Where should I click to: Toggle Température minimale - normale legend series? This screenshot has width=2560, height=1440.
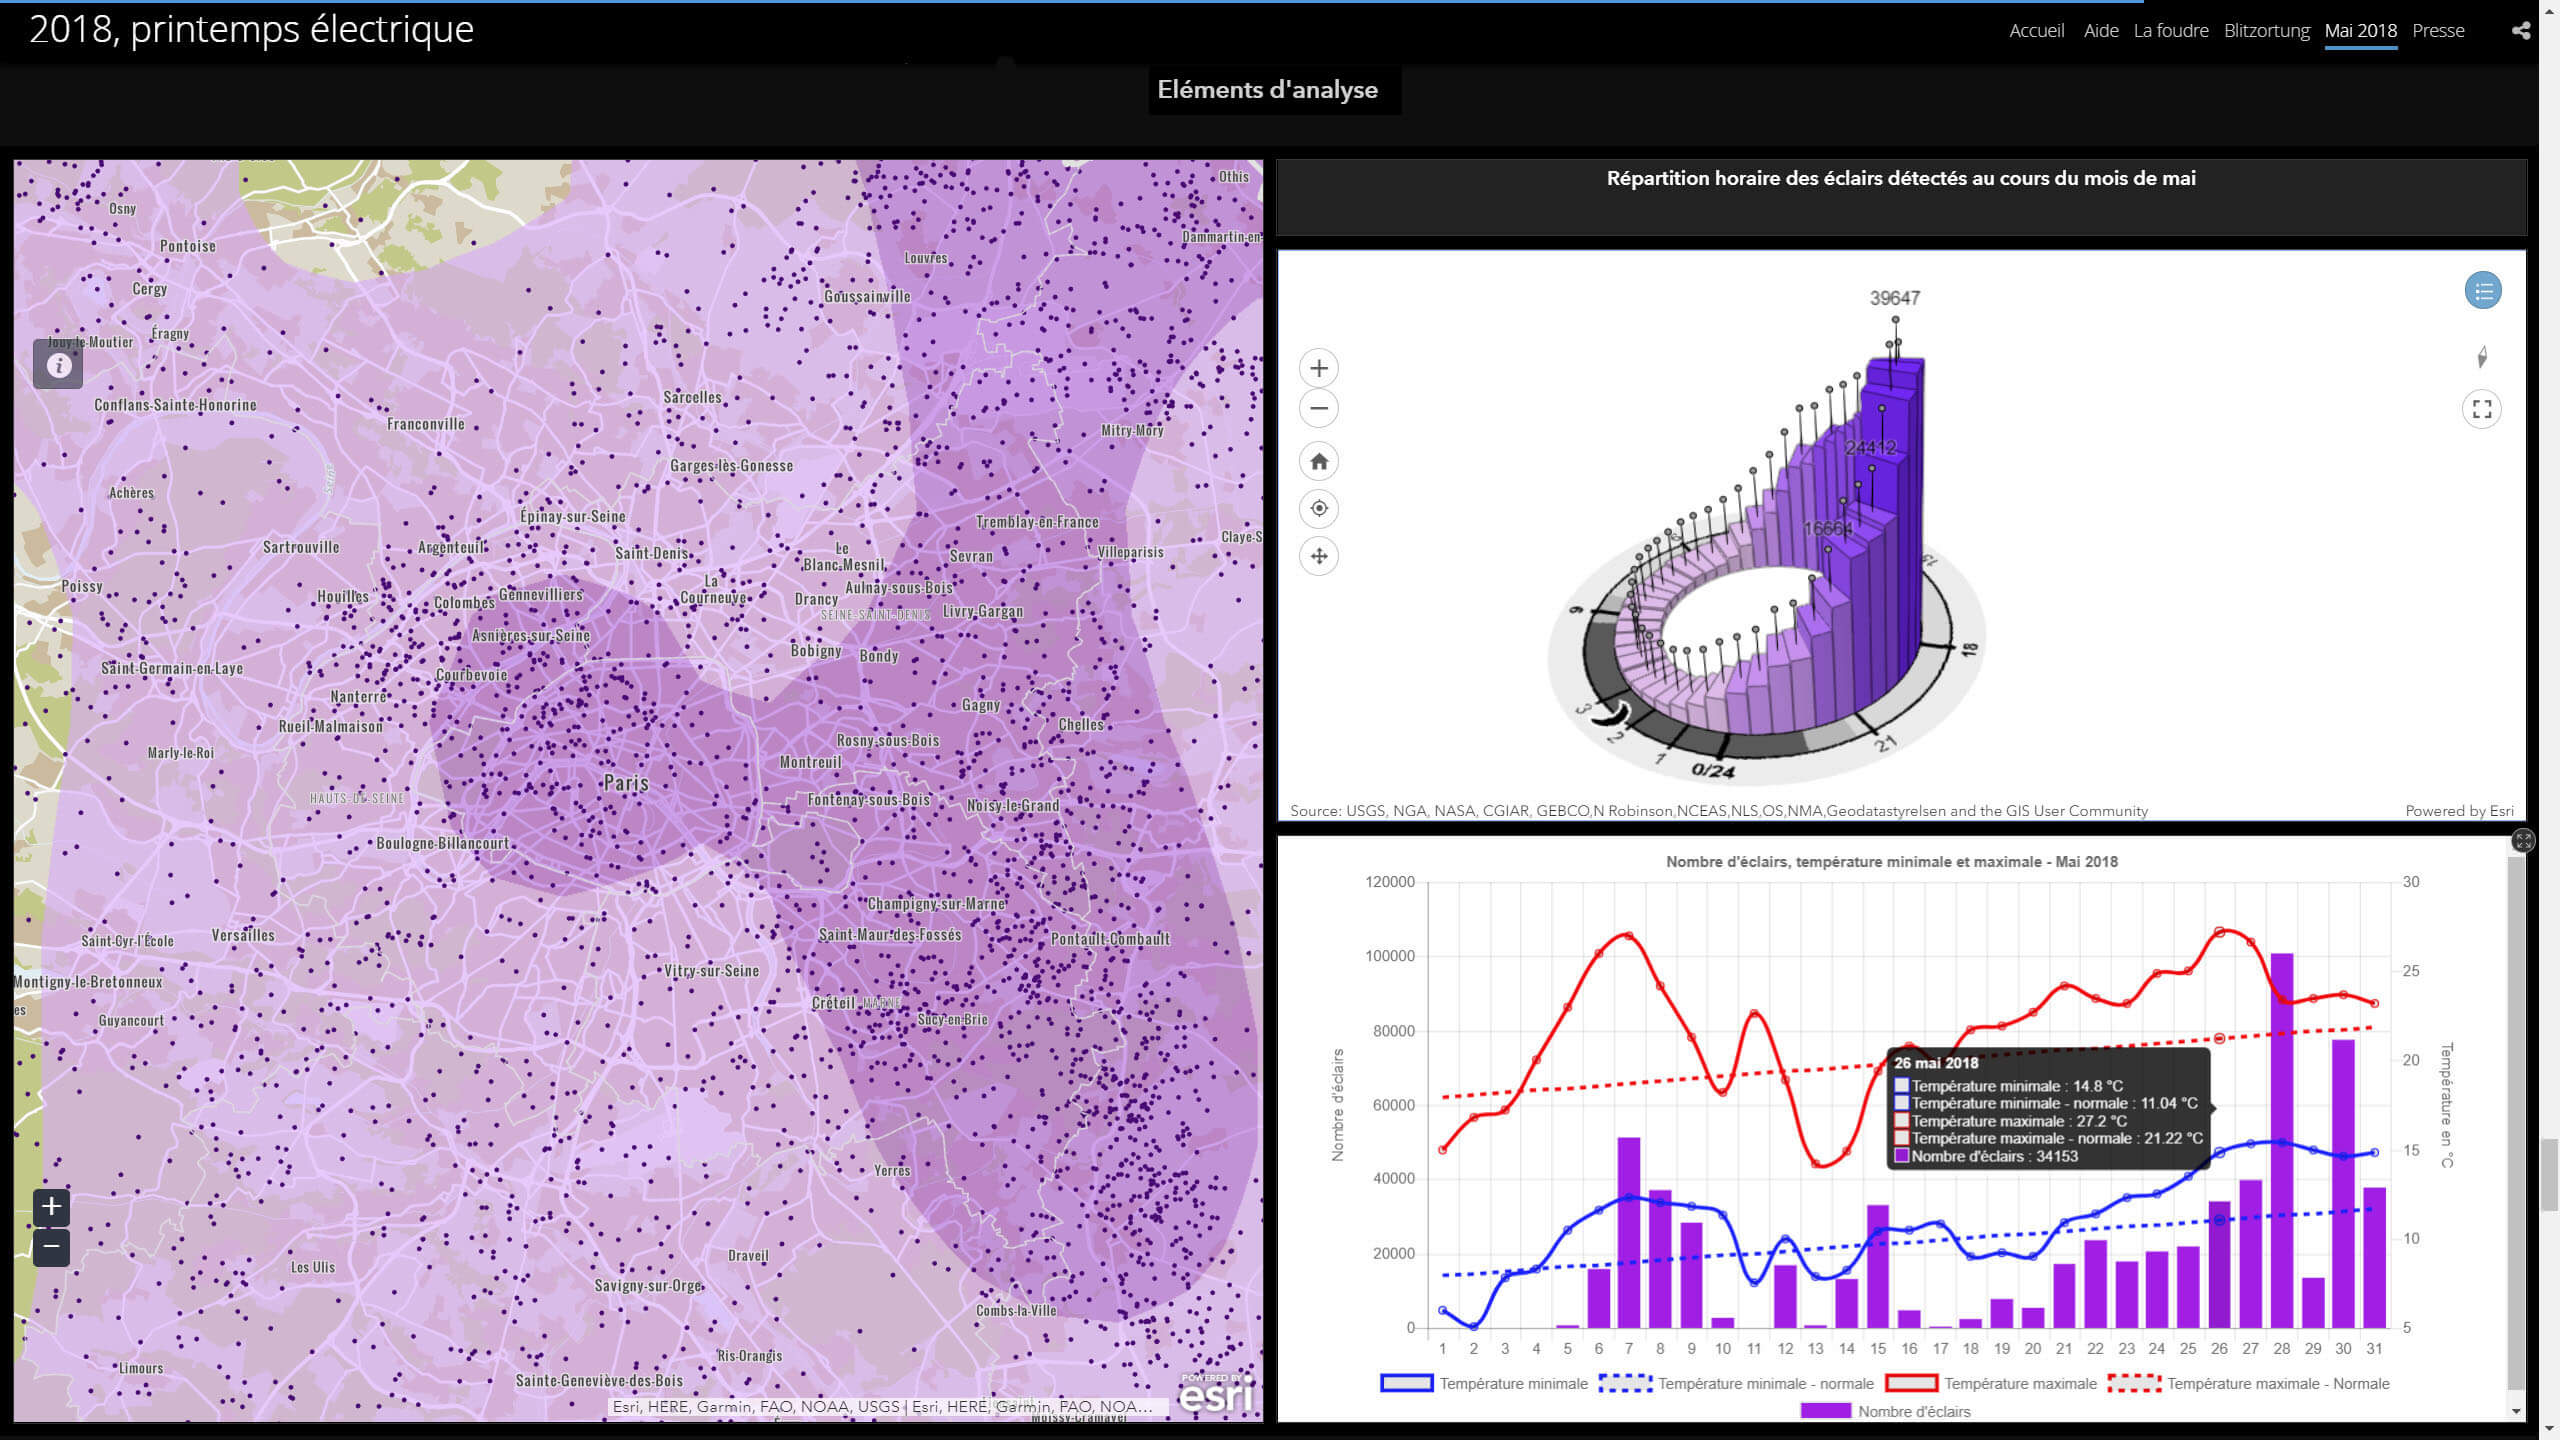click(1736, 1384)
